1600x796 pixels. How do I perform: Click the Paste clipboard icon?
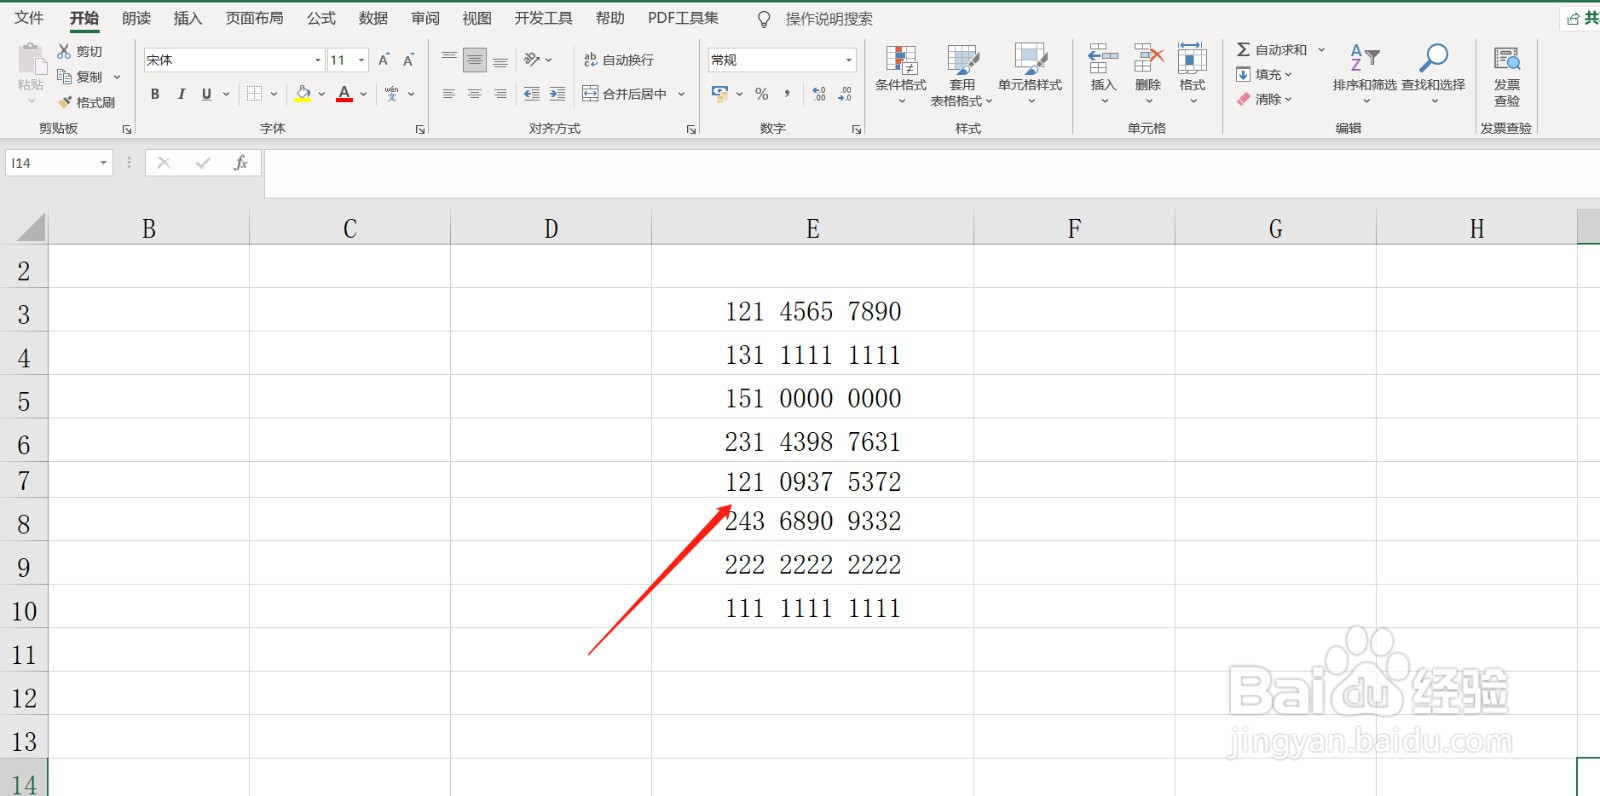[30, 60]
